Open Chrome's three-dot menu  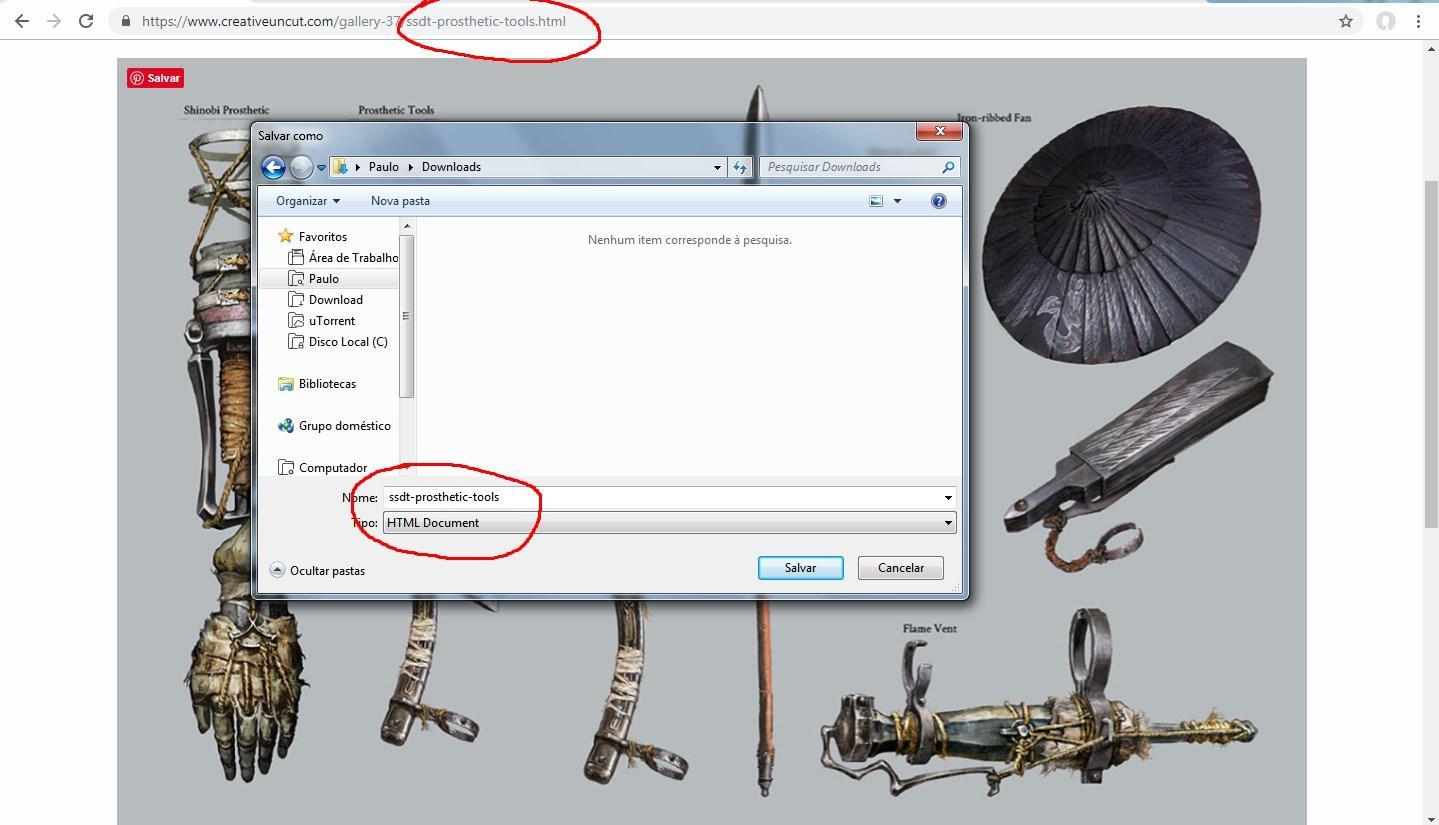(1418, 21)
